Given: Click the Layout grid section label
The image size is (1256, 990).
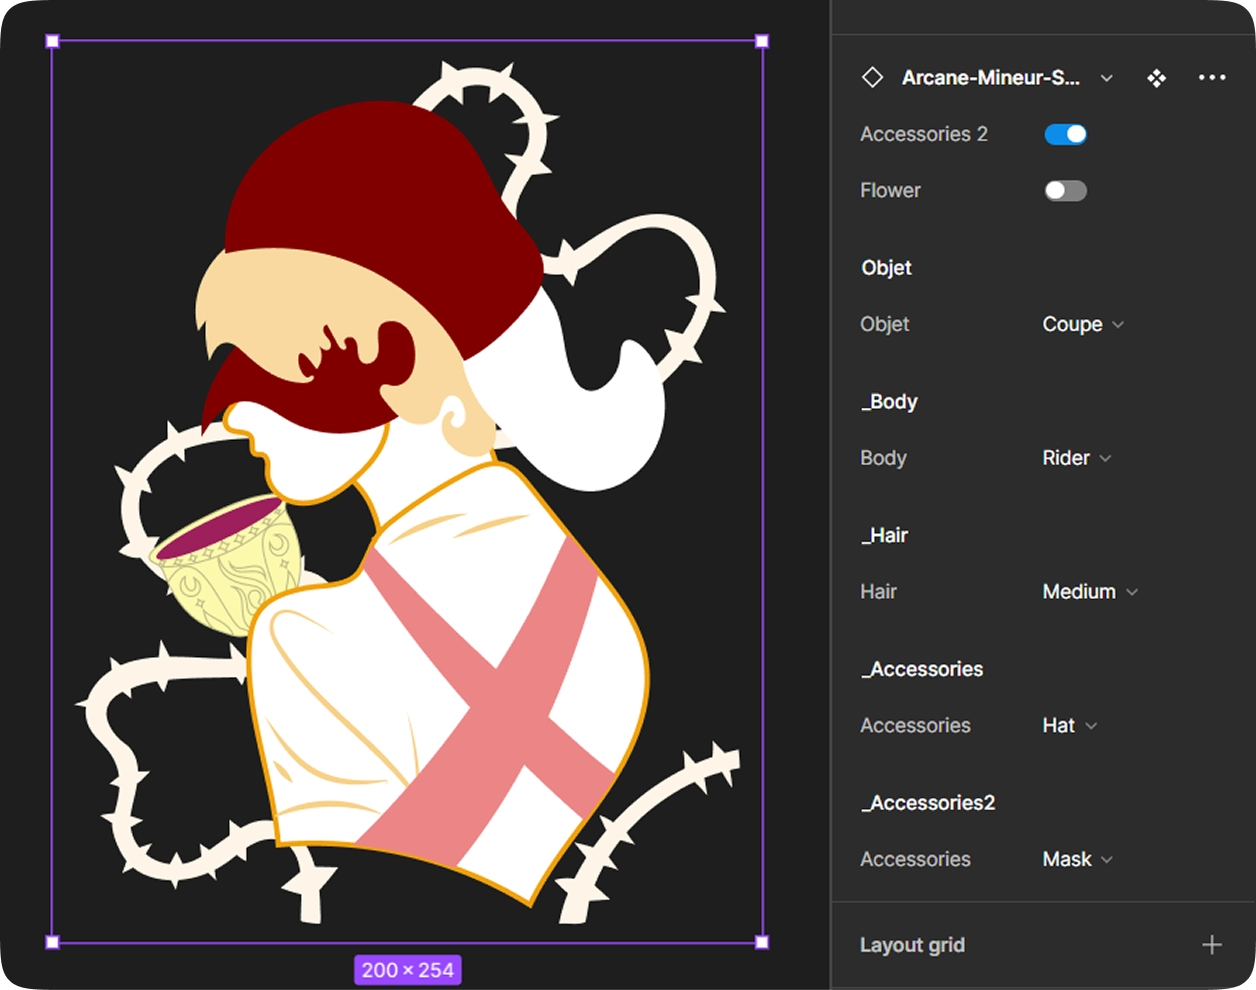Looking at the screenshot, I should tap(912, 945).
